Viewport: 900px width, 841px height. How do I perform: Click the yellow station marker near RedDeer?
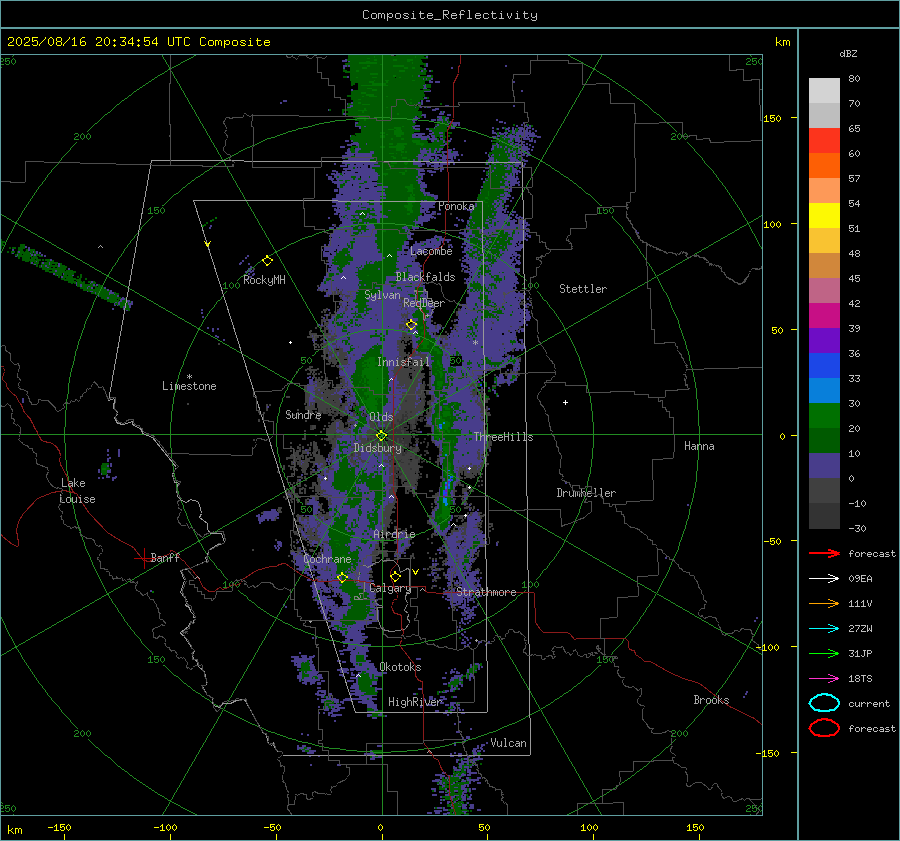click(x=411, y=324)
